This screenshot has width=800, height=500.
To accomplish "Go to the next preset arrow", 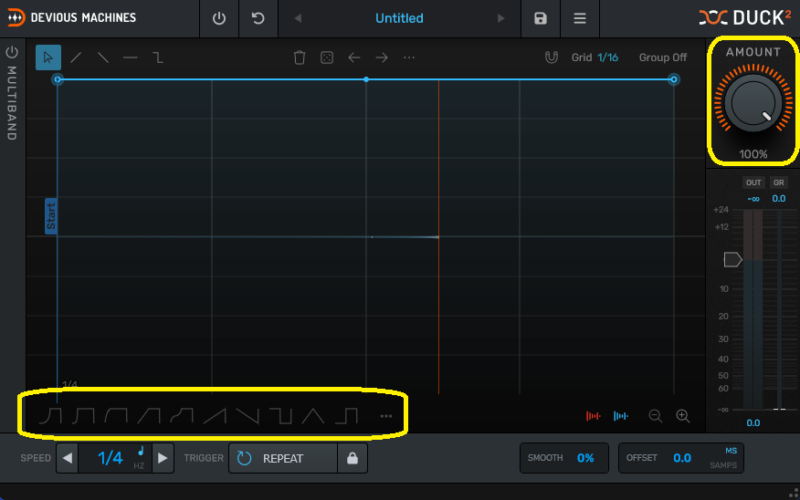I will pyautogui.click(x=501, y=19).
